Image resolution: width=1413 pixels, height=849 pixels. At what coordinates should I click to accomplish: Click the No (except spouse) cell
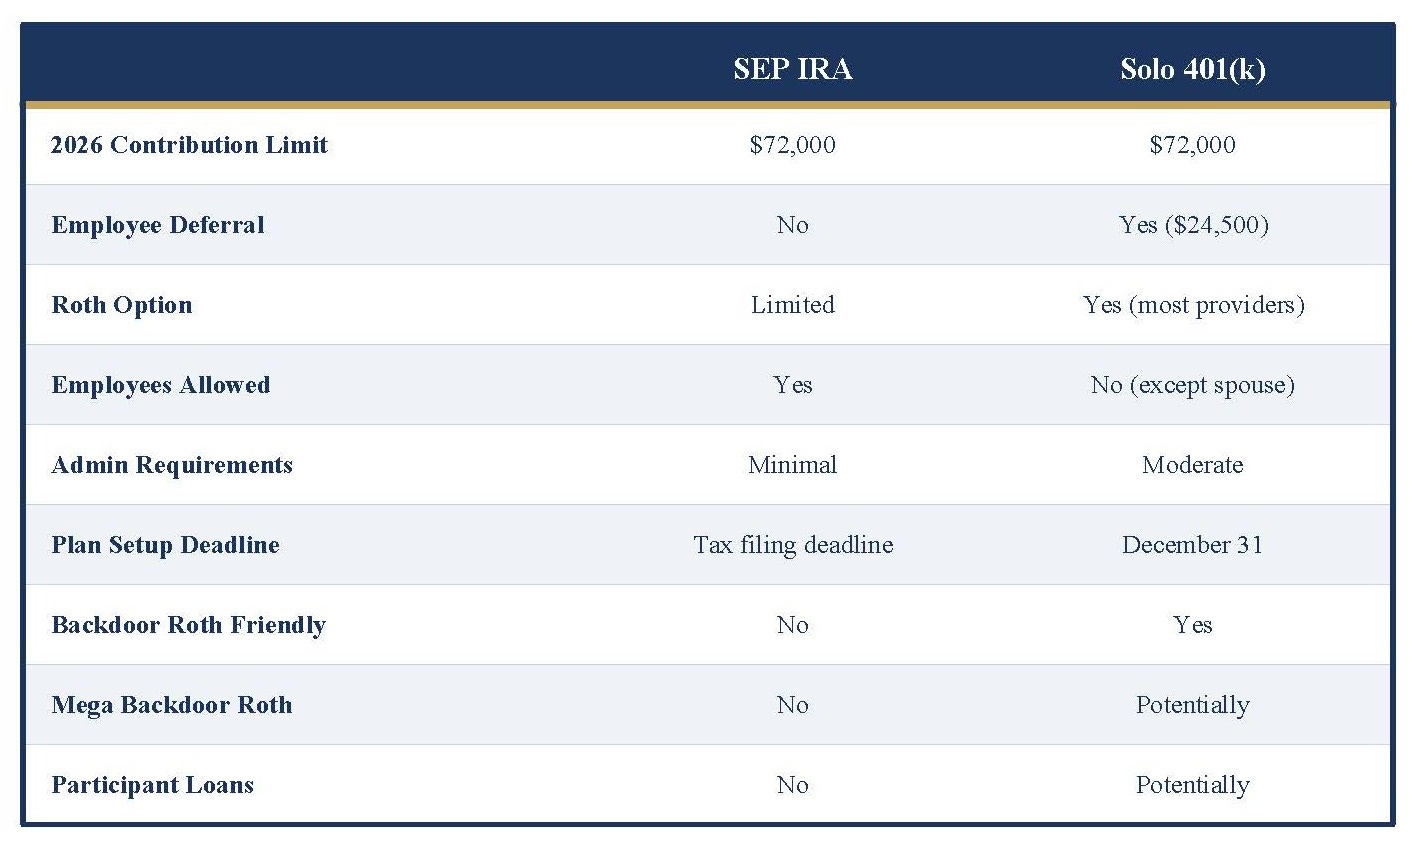coord(1193,385)
